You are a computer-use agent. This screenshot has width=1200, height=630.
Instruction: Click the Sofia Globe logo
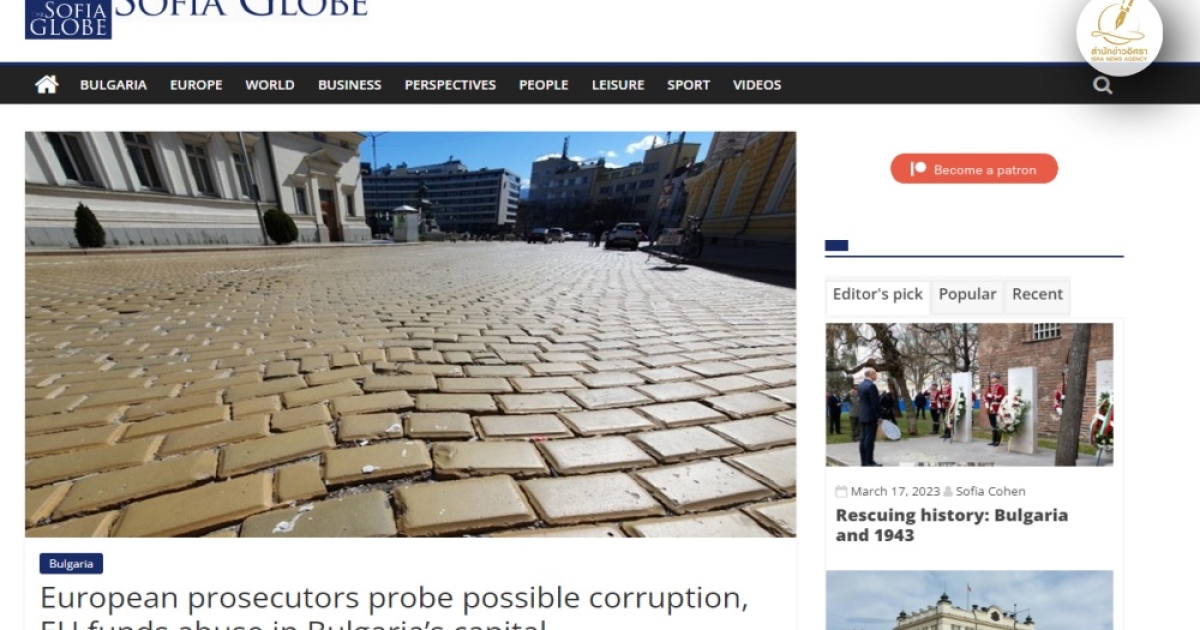tap(68, 19)
